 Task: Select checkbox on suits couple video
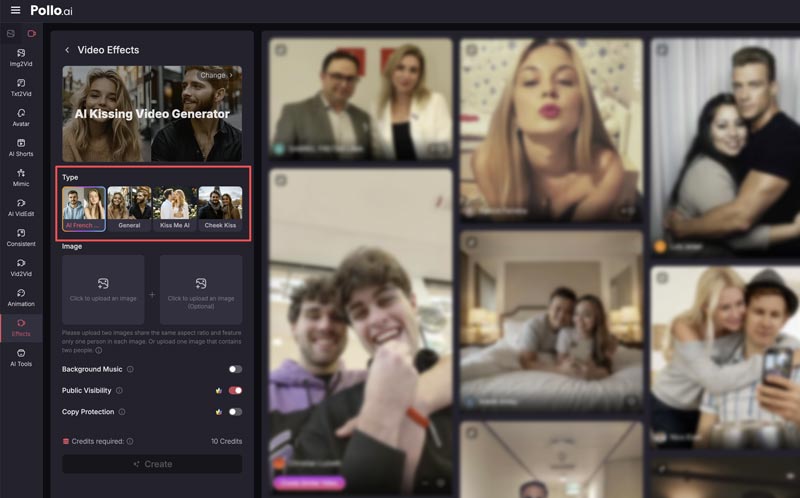[281, 50]
